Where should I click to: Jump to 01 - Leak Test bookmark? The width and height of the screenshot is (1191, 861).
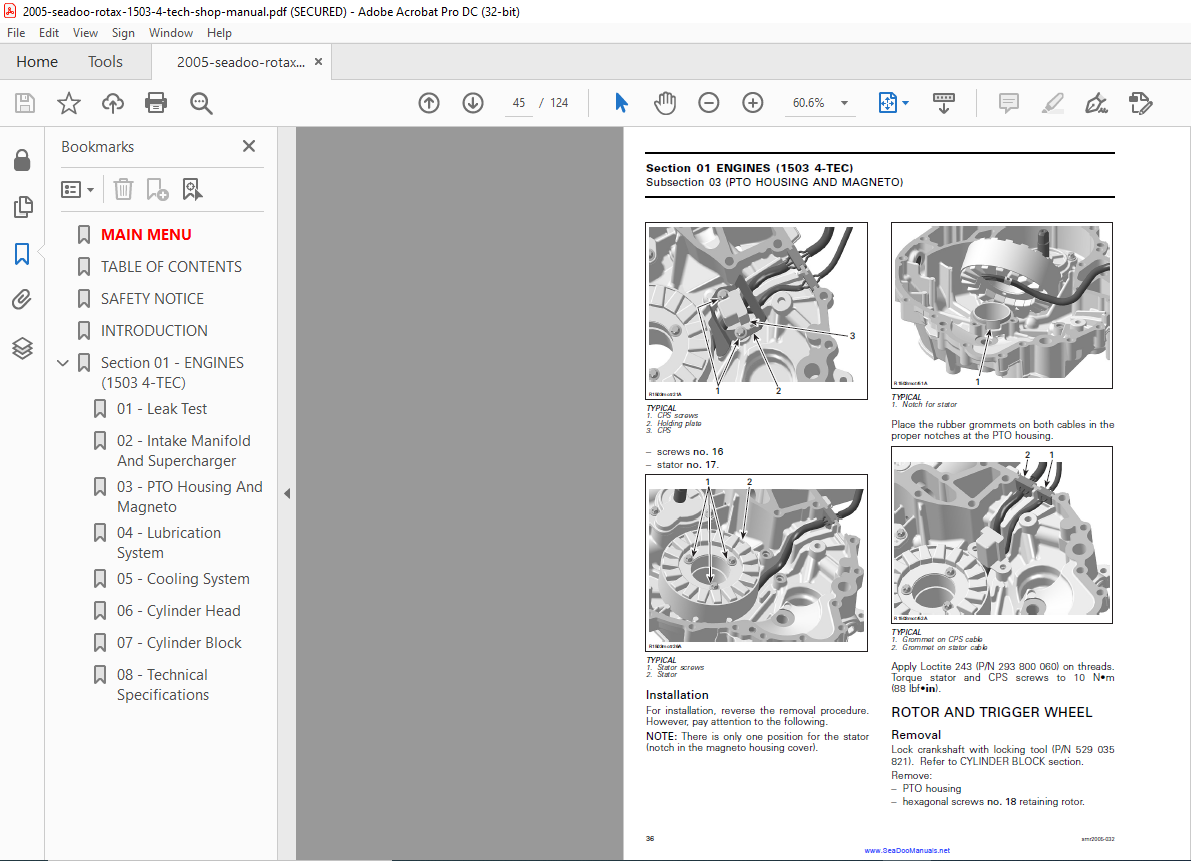(162, 408)
